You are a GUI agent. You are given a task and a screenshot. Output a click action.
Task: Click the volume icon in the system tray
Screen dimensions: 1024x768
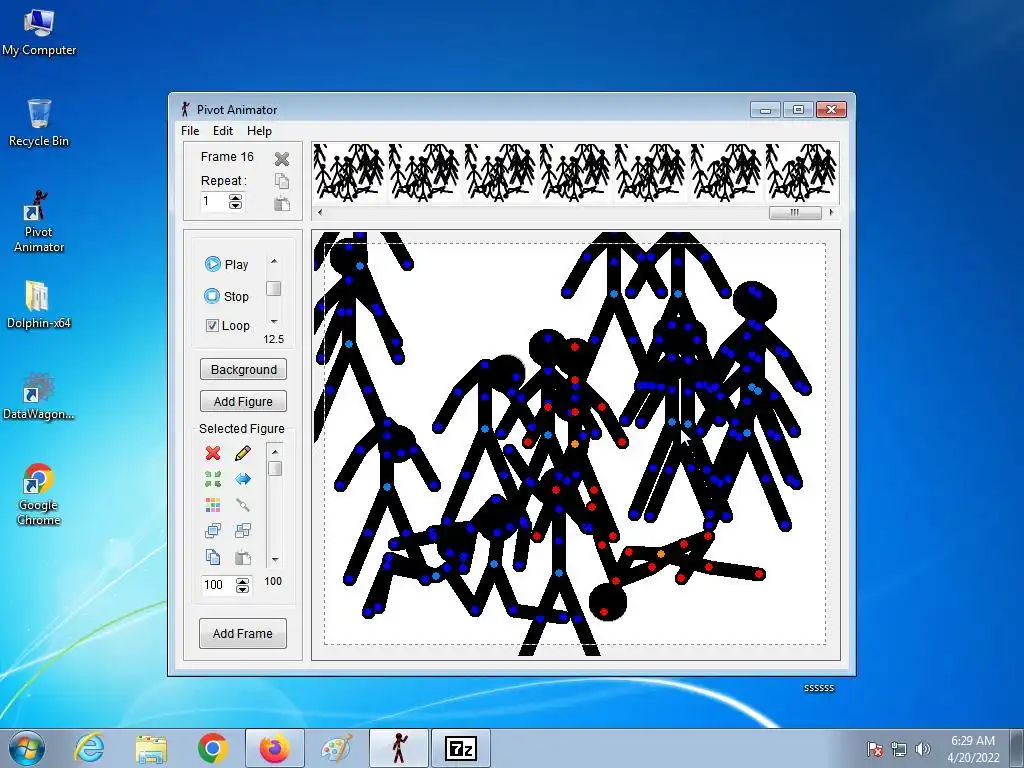pyautogui.click(x=922, y=749)
